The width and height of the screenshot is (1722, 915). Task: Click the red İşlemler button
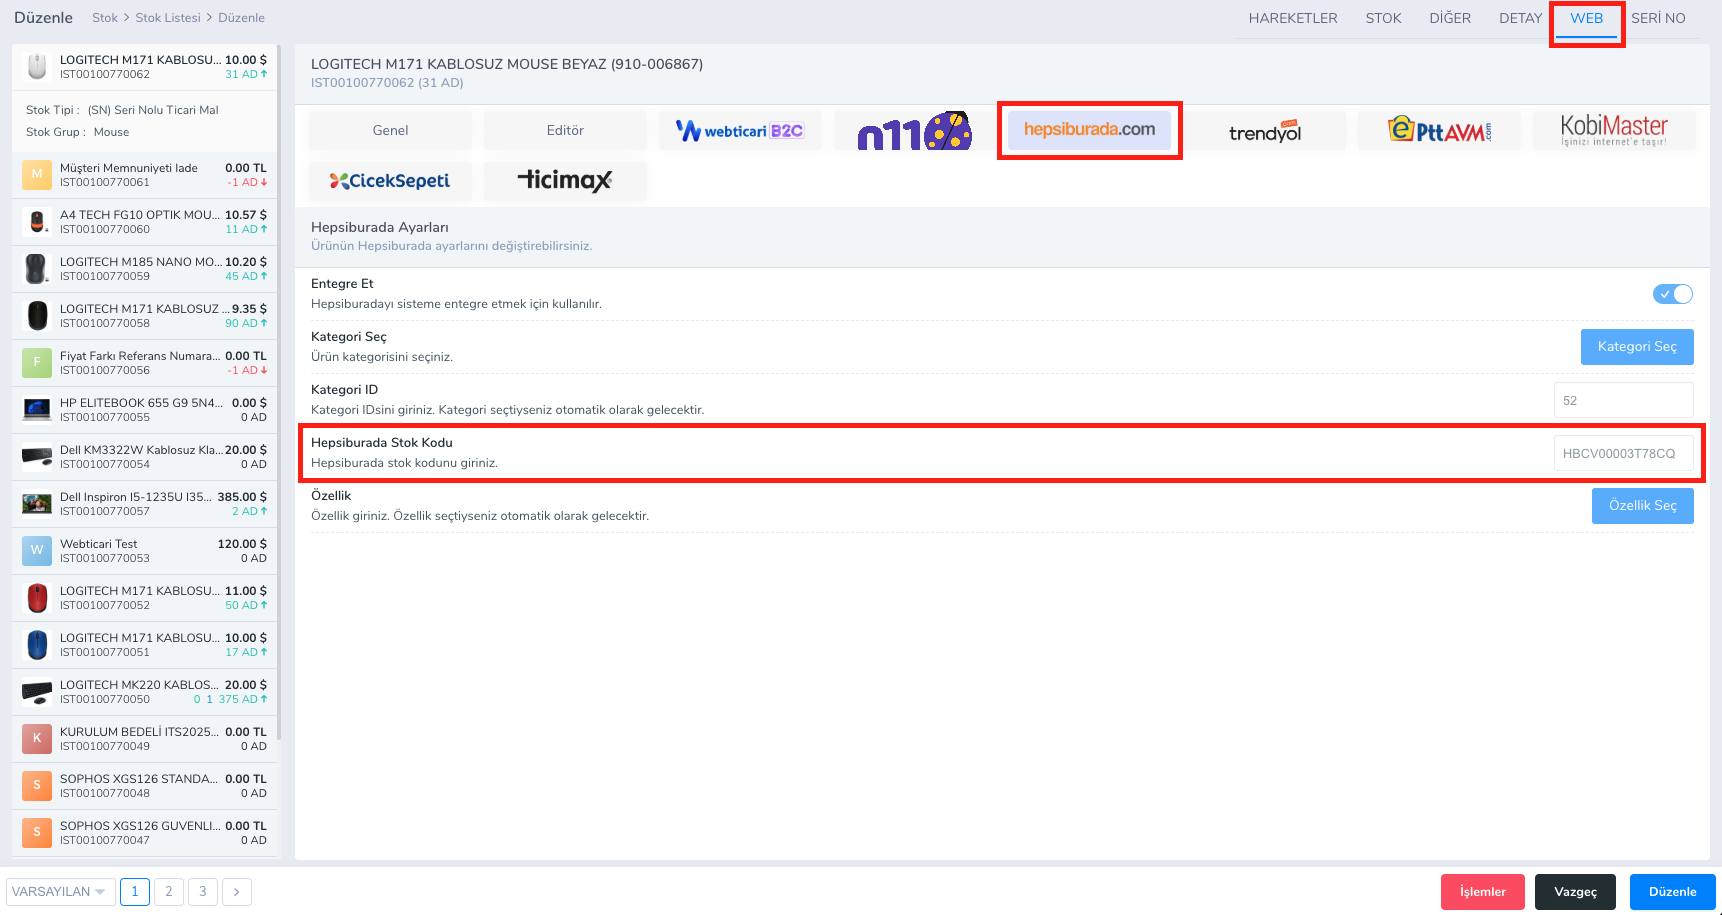pos(1482,891)
